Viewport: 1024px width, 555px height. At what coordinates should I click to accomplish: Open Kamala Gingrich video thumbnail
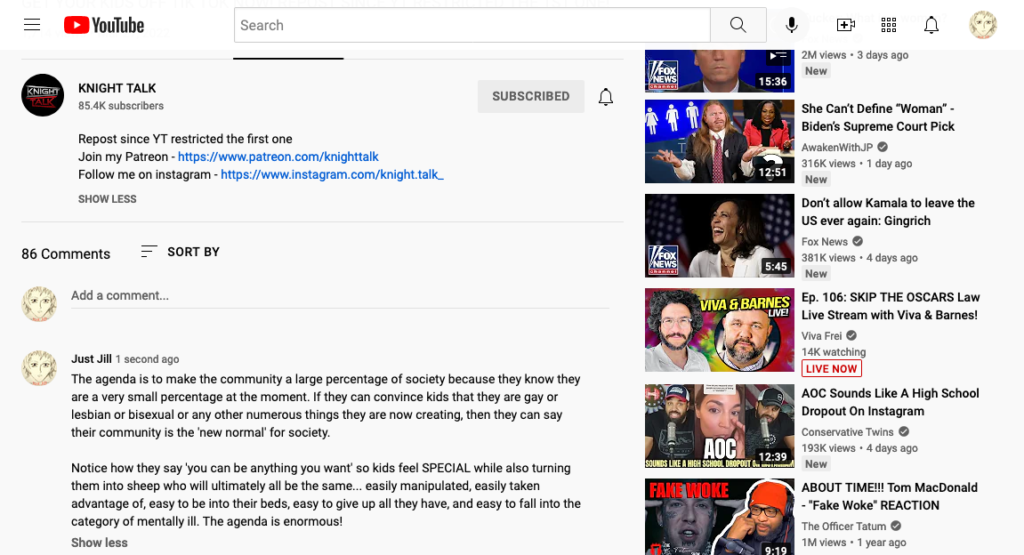click(720, 236)
